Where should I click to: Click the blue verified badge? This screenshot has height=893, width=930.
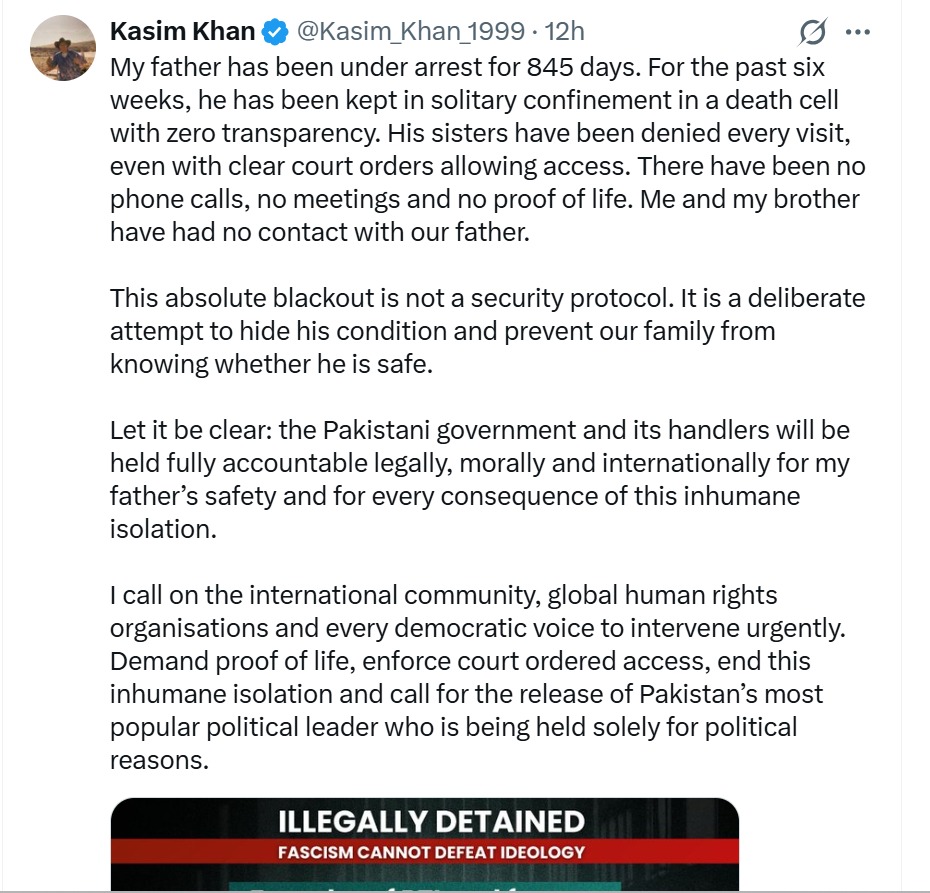click(x=274, y=32)
